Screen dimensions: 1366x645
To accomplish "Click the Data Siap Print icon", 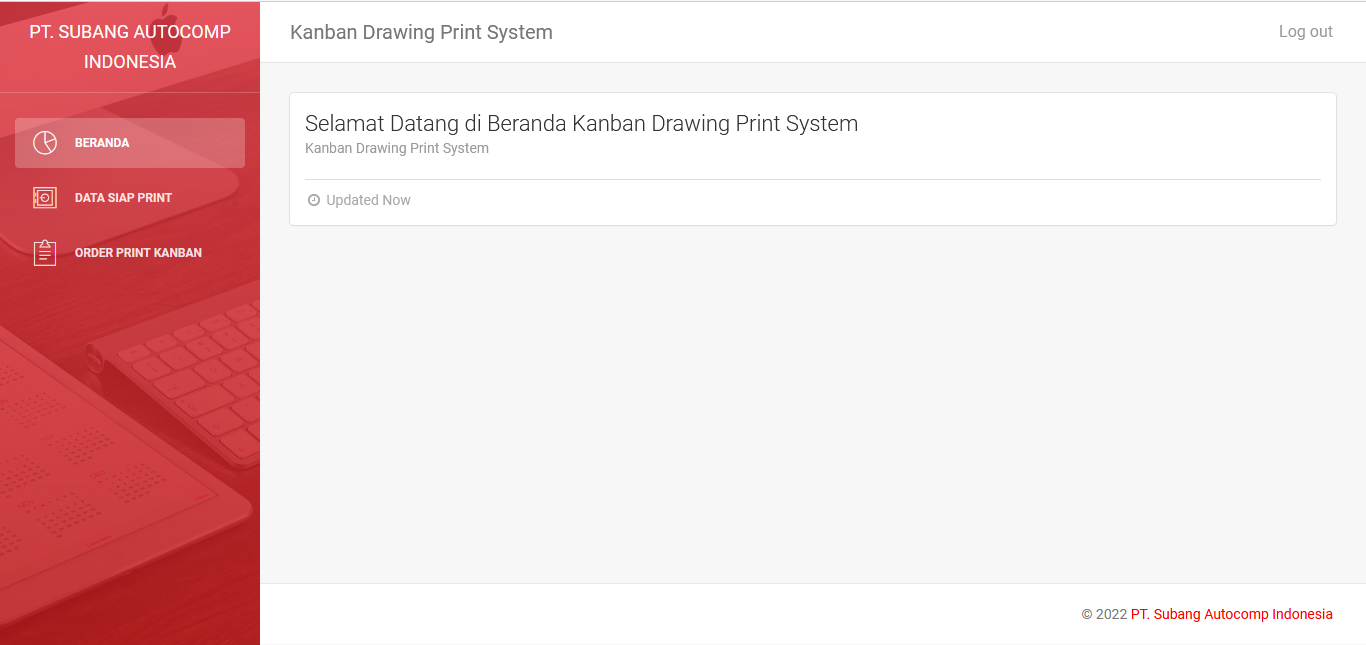I will [45, 198].
